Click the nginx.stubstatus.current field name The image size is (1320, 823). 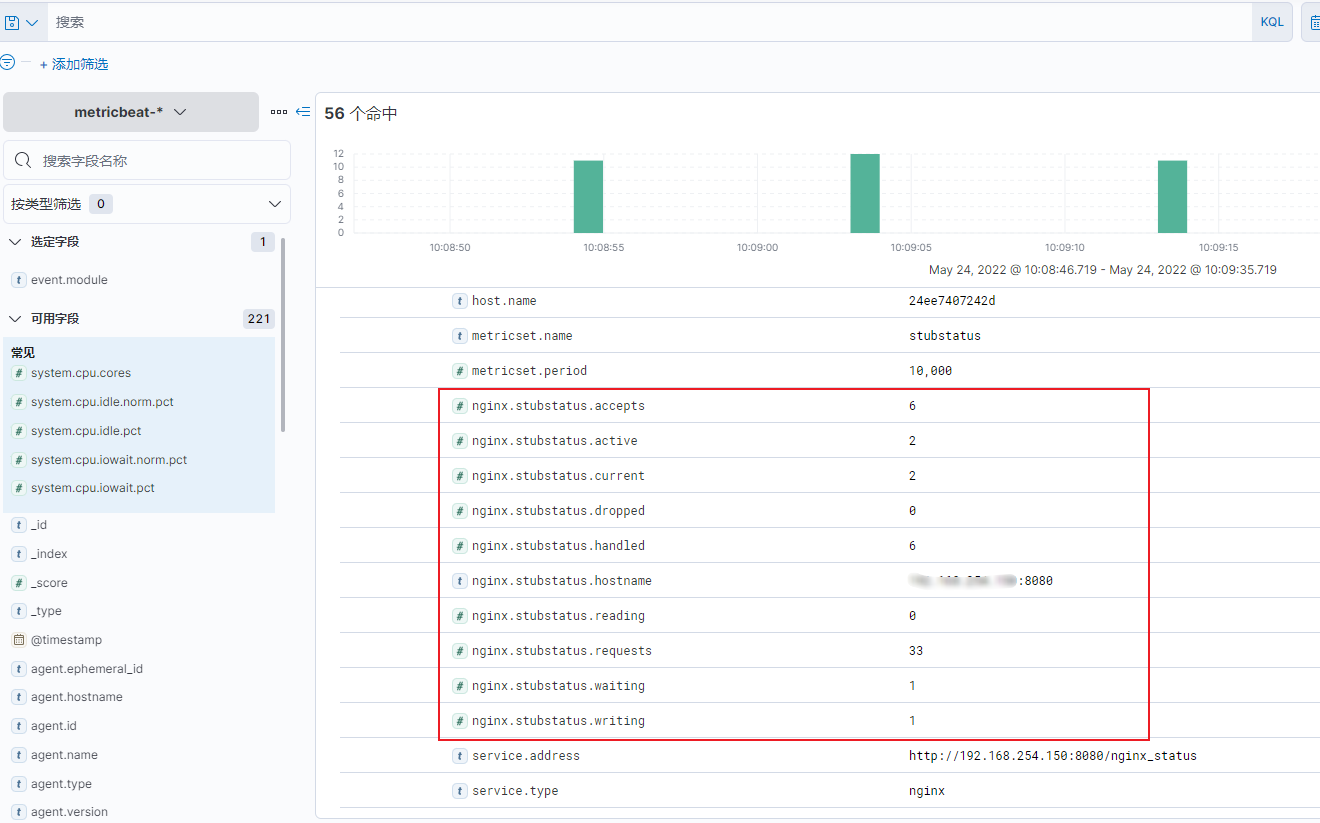558,476
